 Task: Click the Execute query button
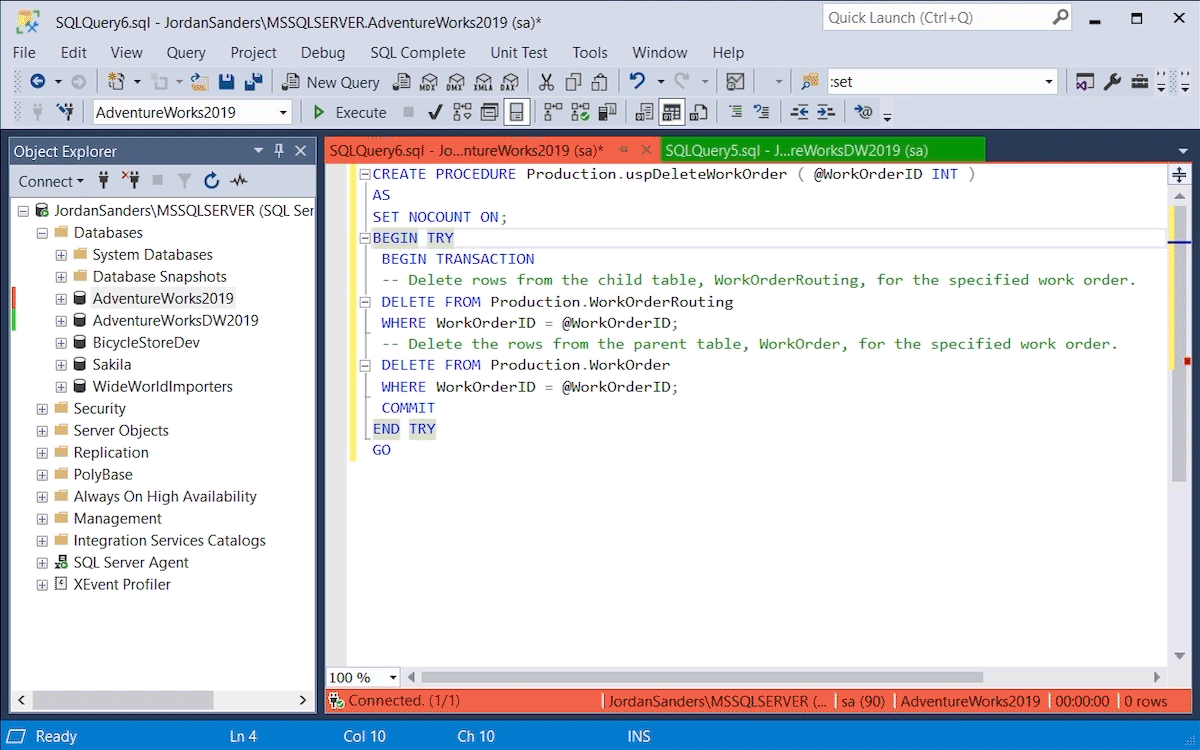point(350,112)
